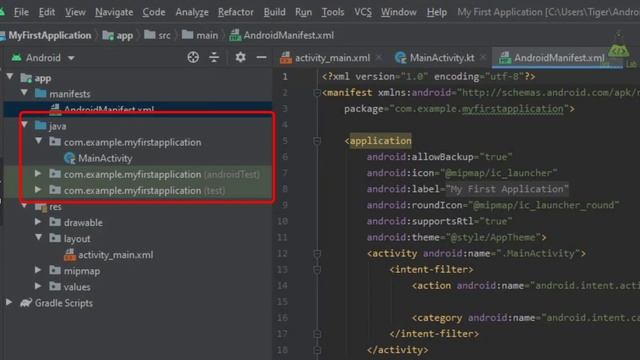Open project panel settings gear
640x360 pixels.
[240, 57]
